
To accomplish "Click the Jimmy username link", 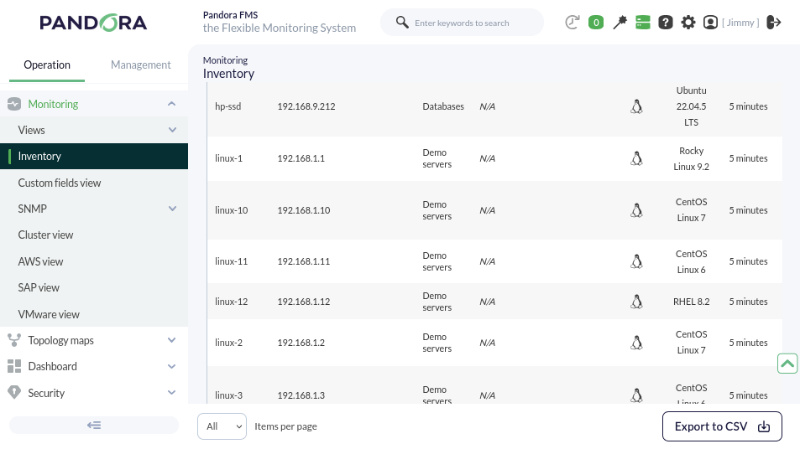I will (x=740, y=22).
